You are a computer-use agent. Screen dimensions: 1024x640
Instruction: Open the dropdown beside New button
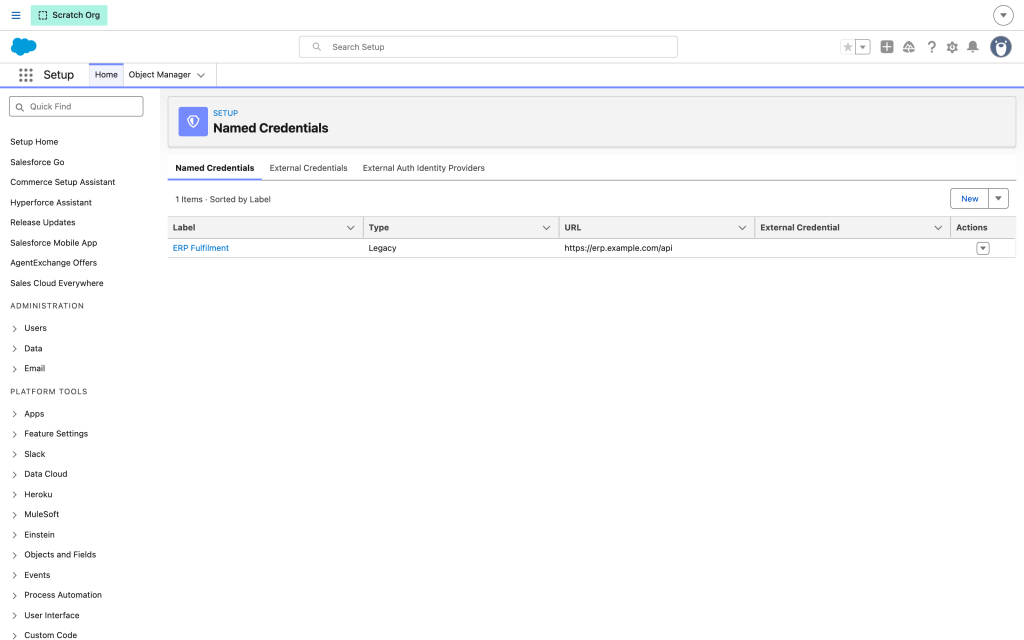(999, 199)
